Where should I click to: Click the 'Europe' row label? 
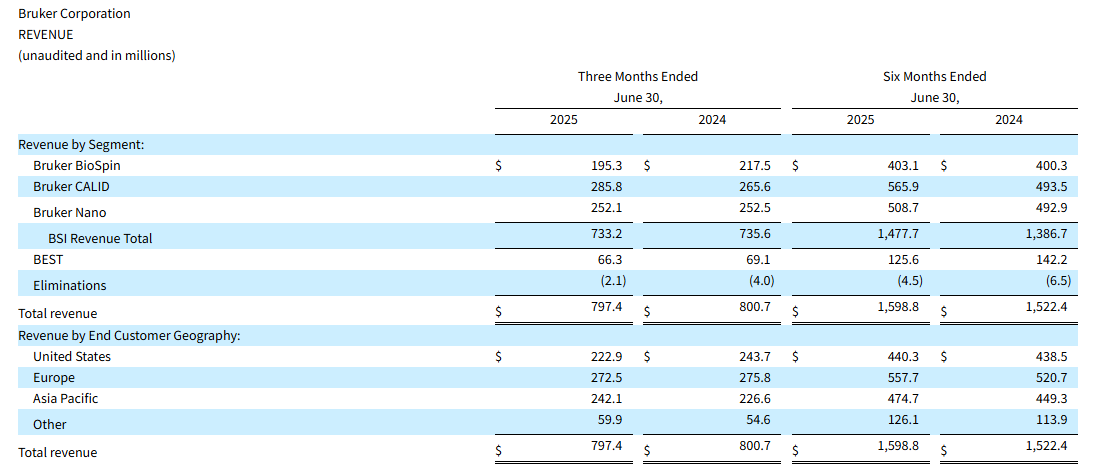coord(53,378)
